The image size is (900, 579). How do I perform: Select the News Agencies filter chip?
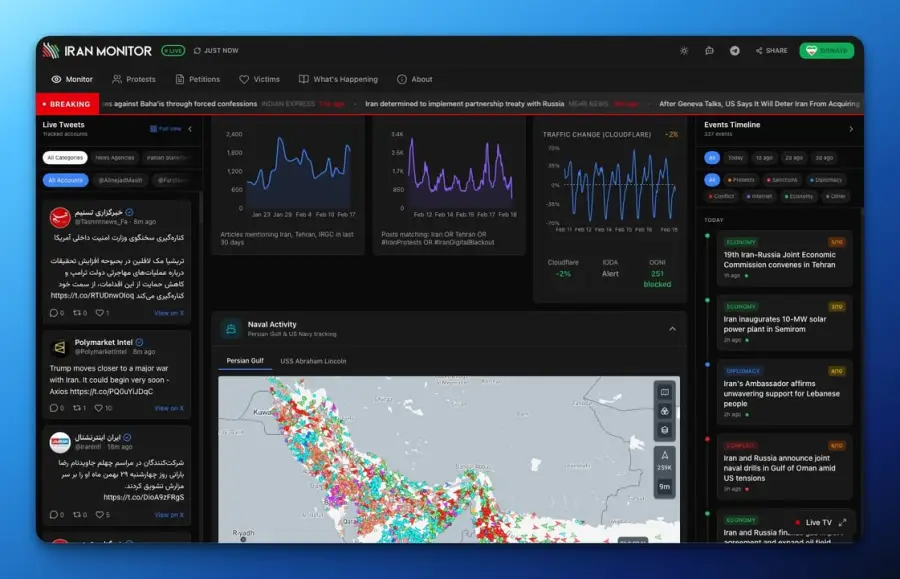click(114, 157)
